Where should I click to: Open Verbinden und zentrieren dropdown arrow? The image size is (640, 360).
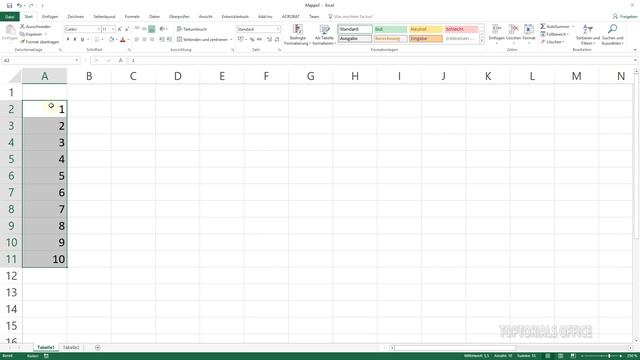click(231, 40)
